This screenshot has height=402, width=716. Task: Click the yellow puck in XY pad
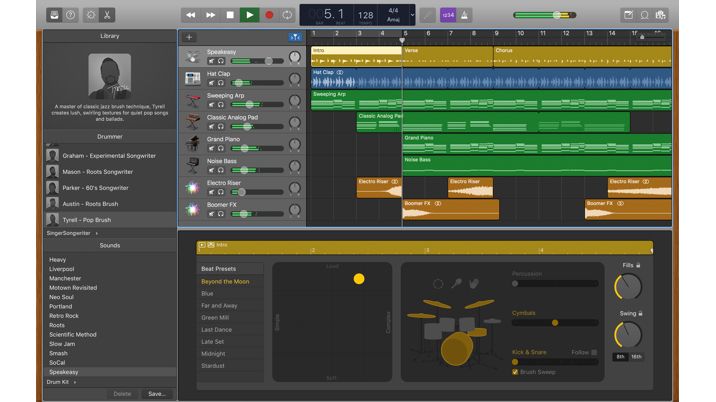(x=359, y=279)
